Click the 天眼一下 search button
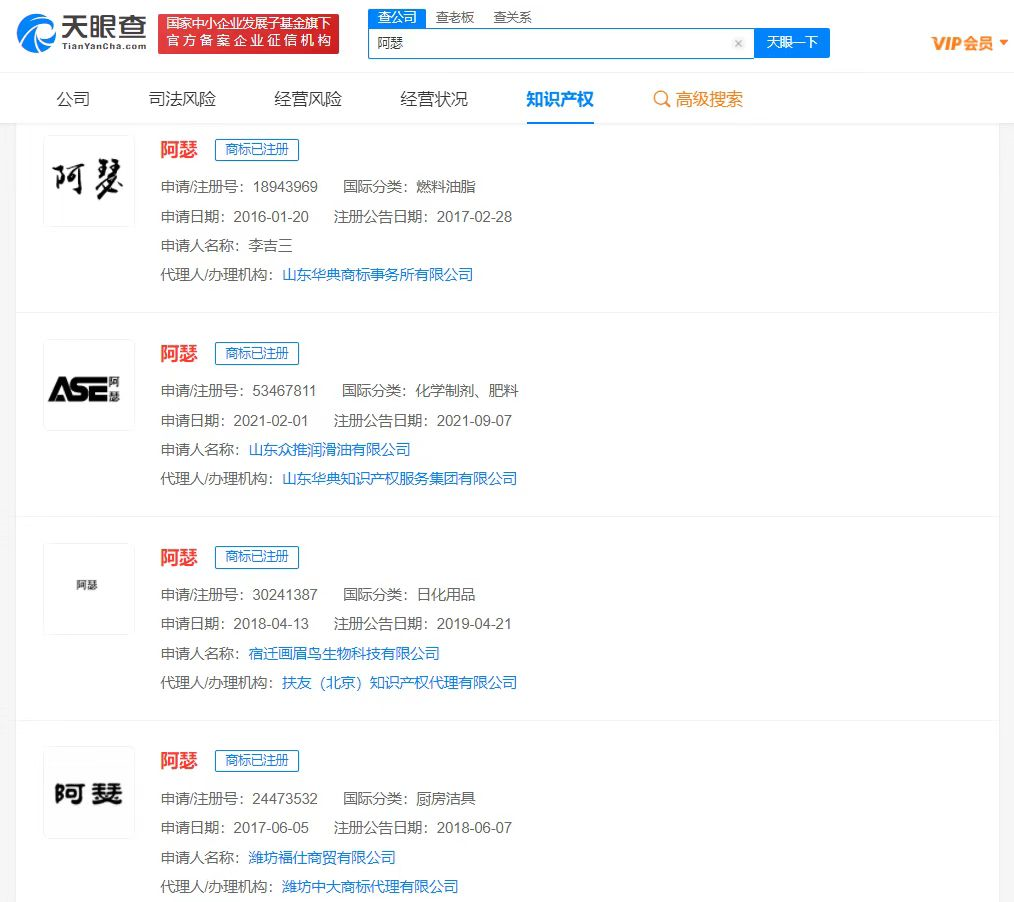 (791, 43)
